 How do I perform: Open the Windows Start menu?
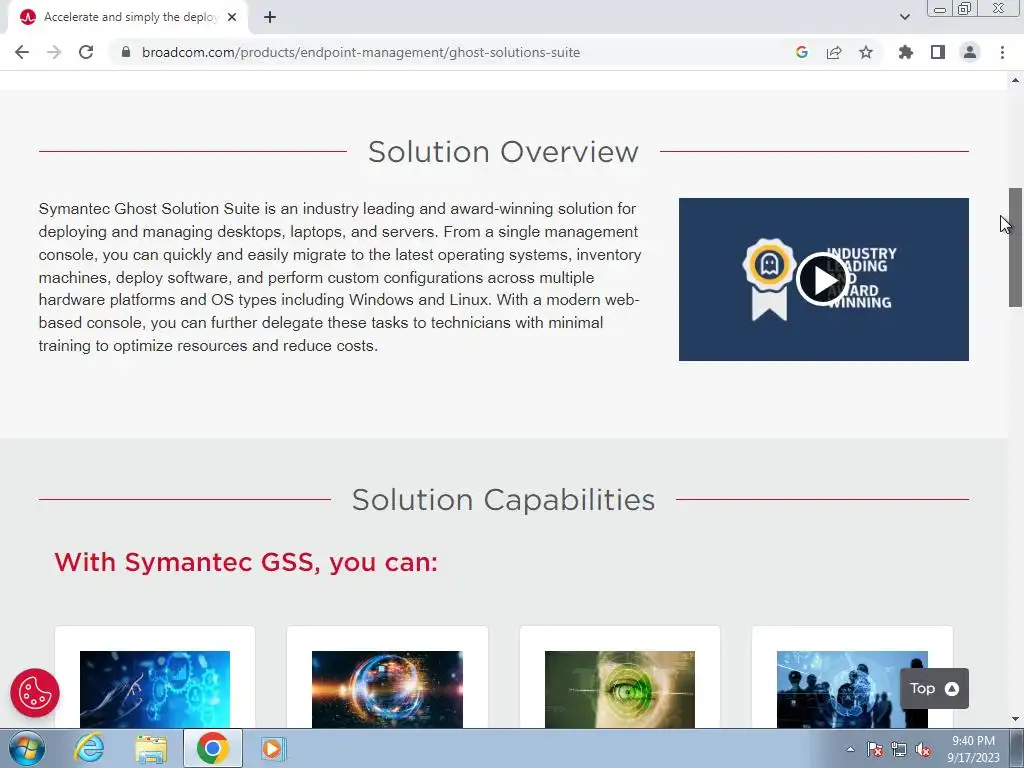[x=26, y=748]
